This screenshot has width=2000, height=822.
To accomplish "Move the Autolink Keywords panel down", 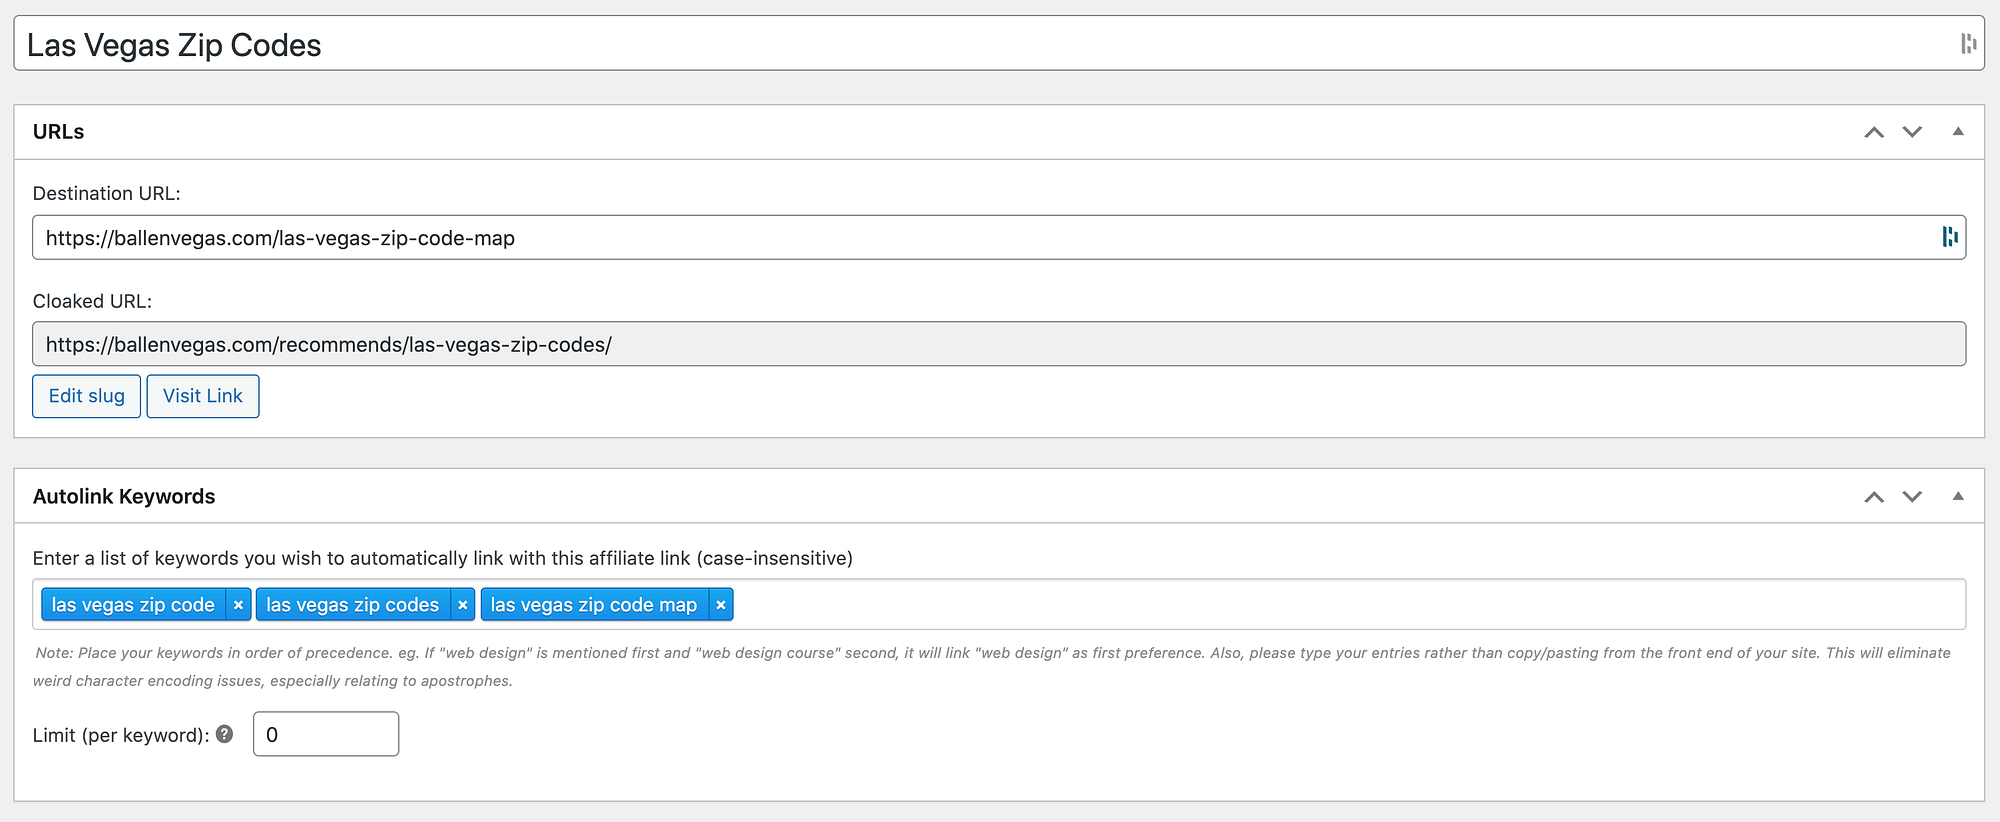I will click(1912, 497).
